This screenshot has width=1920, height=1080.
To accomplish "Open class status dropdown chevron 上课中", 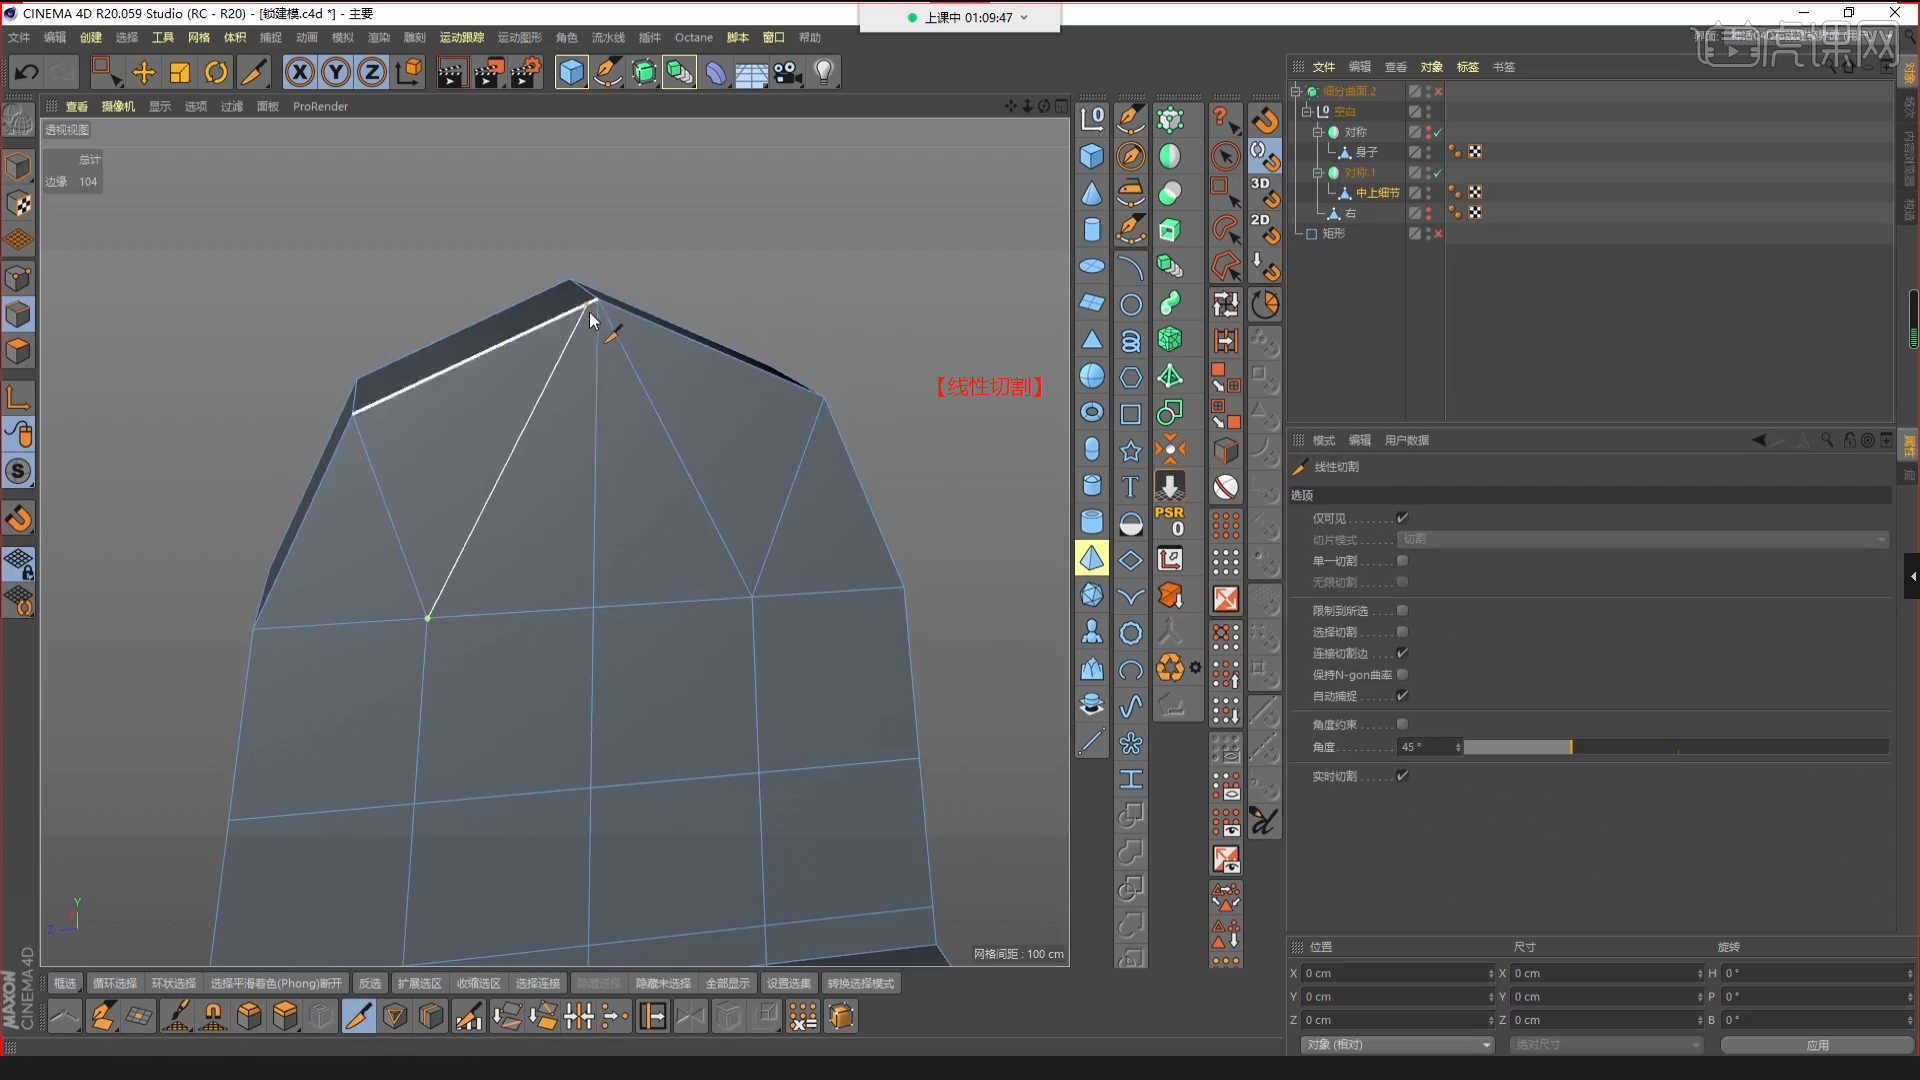I will [x=1024, y=17].
